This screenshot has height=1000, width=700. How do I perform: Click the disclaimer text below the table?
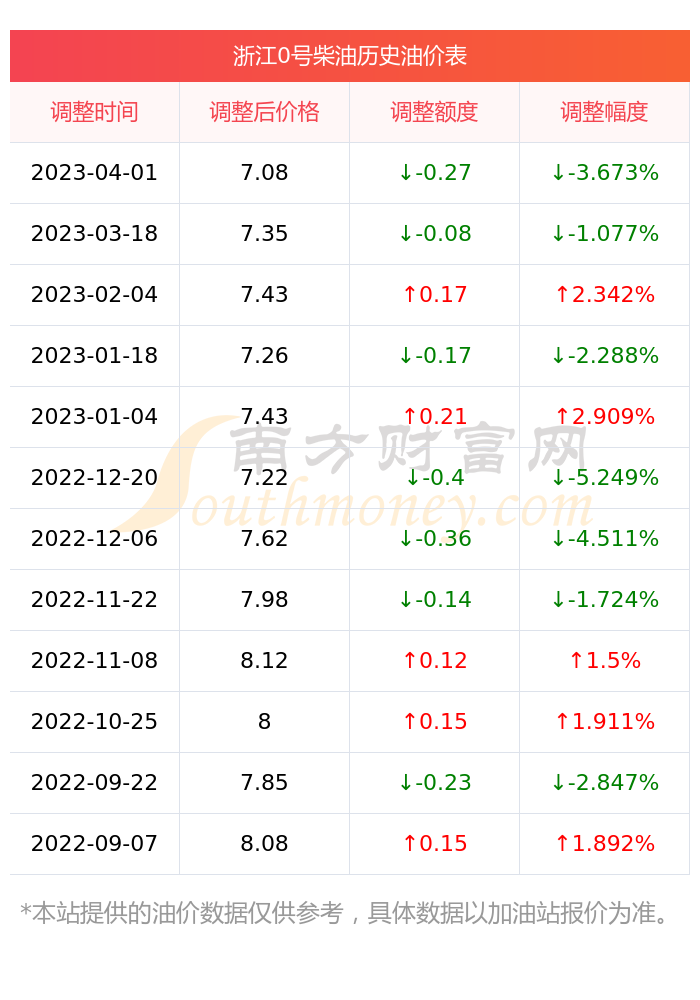(344, 913)
